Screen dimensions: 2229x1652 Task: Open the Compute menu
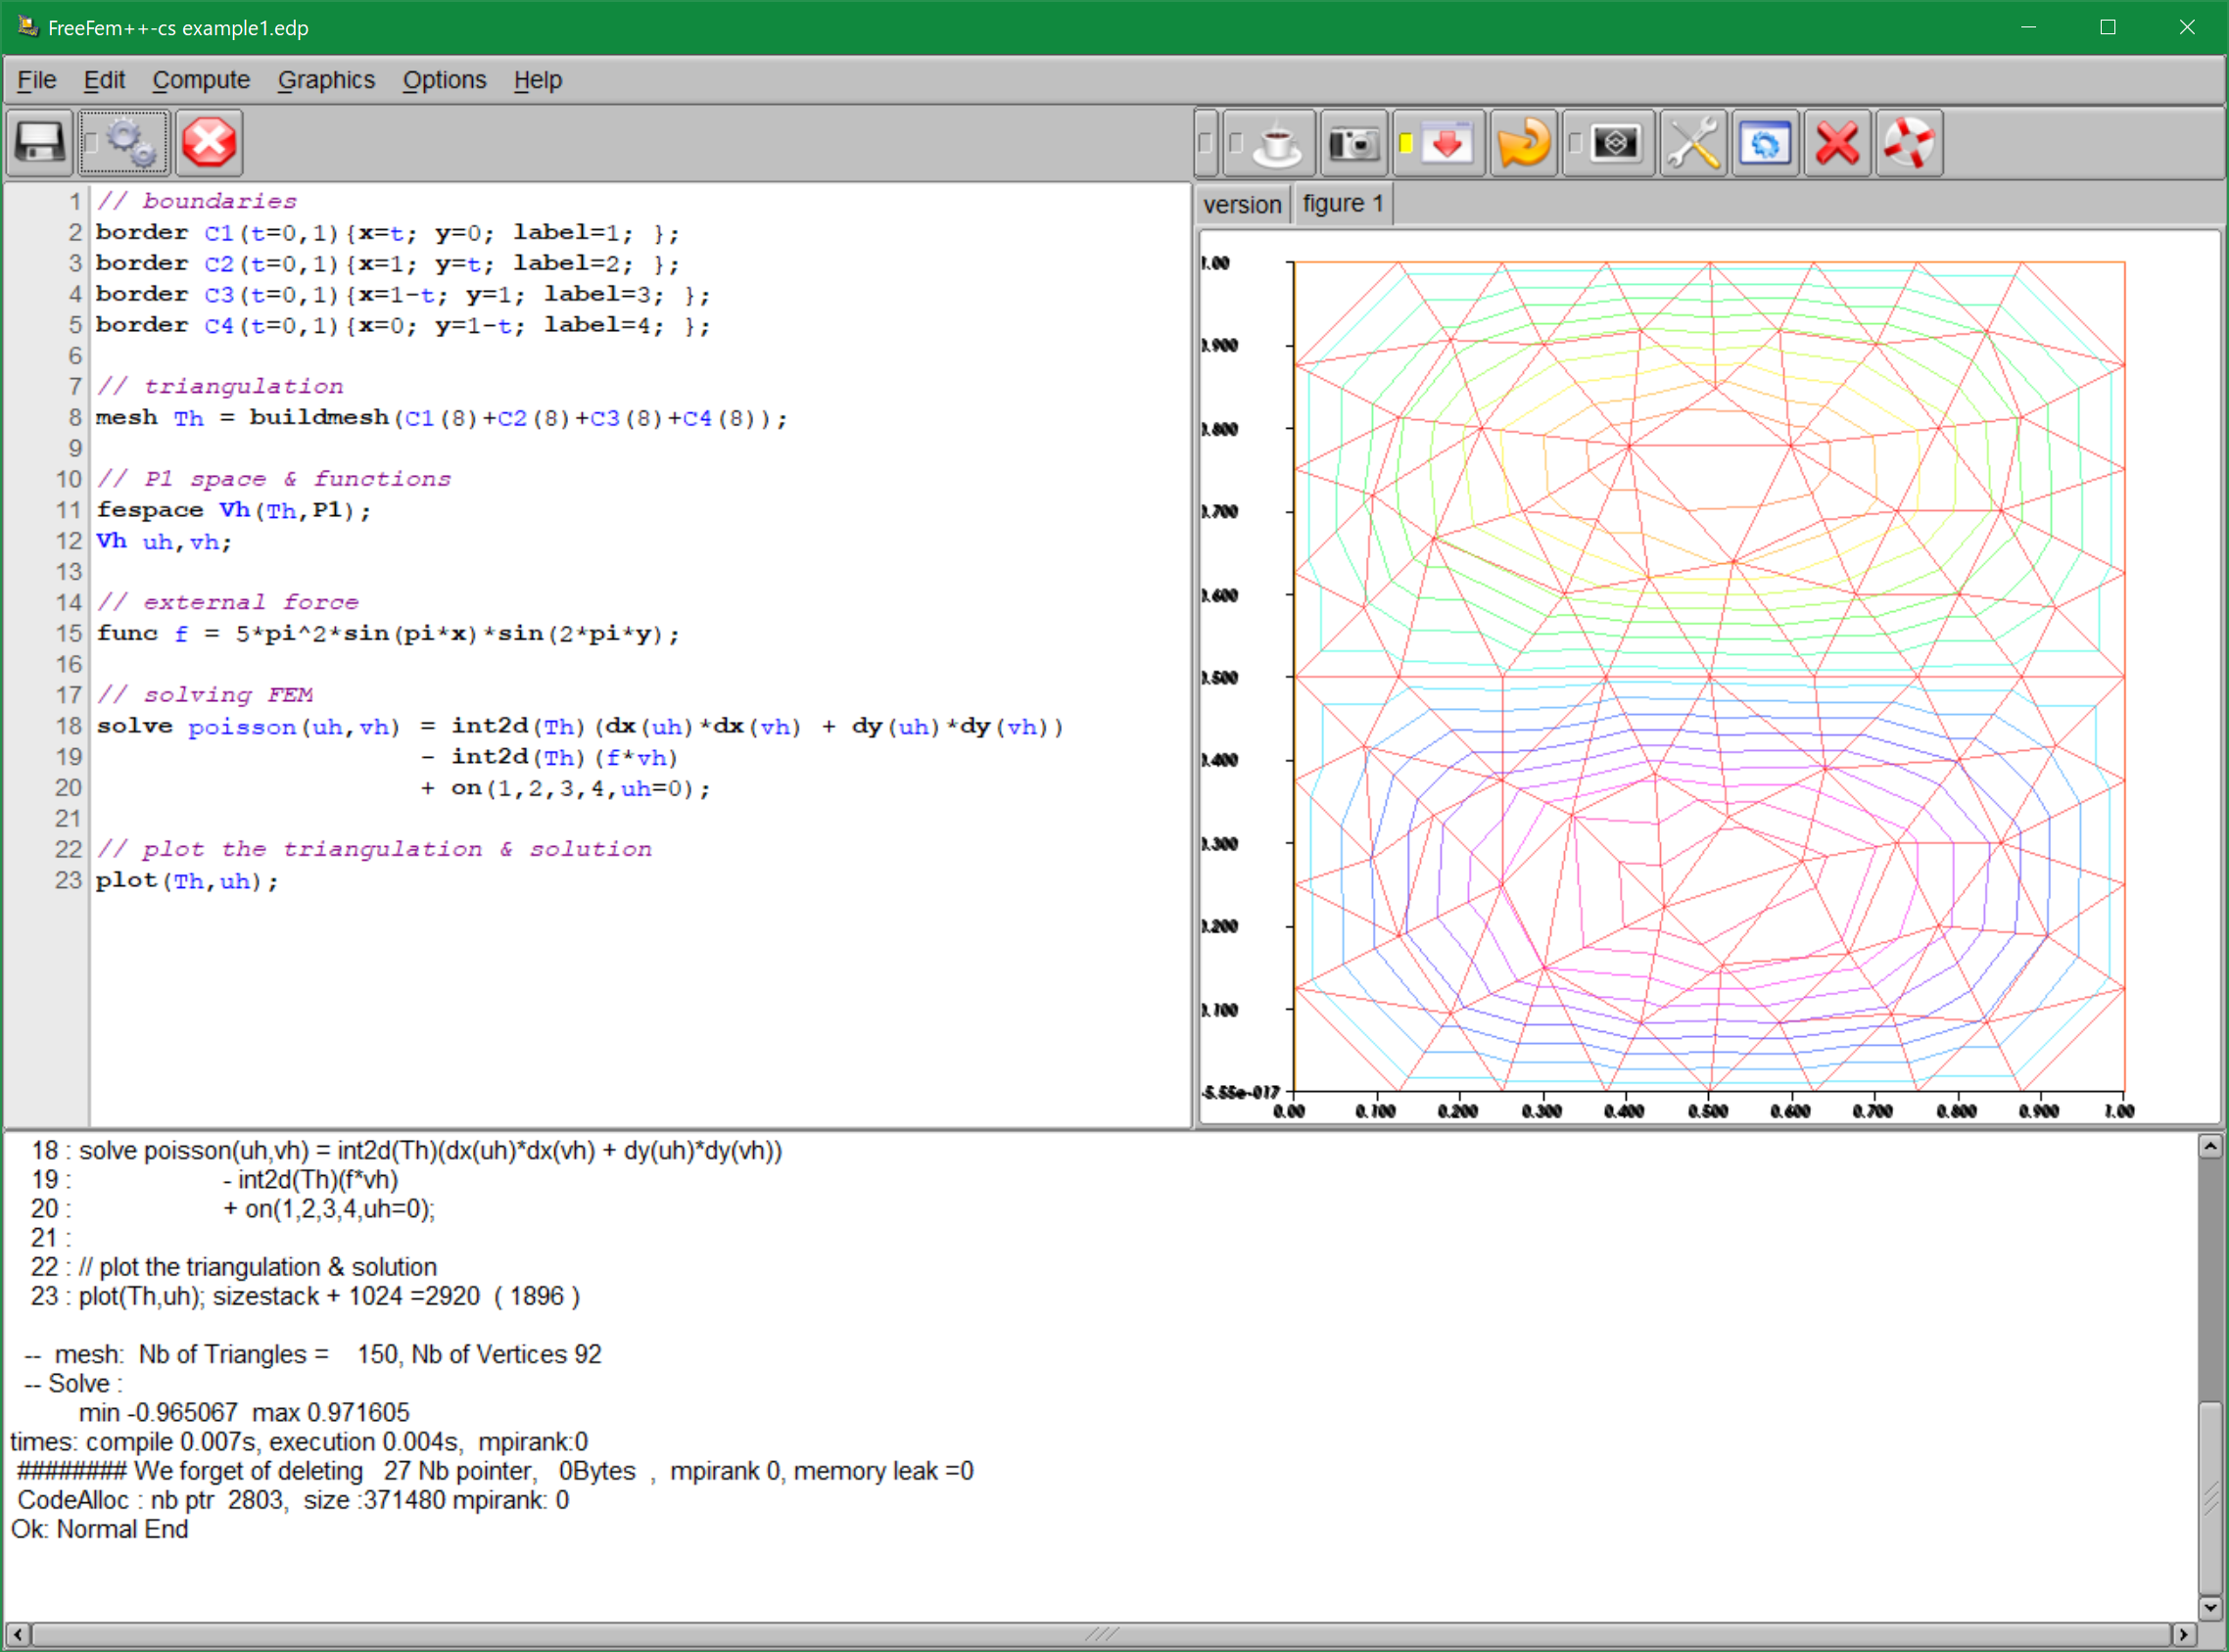(x=201, y=80)
